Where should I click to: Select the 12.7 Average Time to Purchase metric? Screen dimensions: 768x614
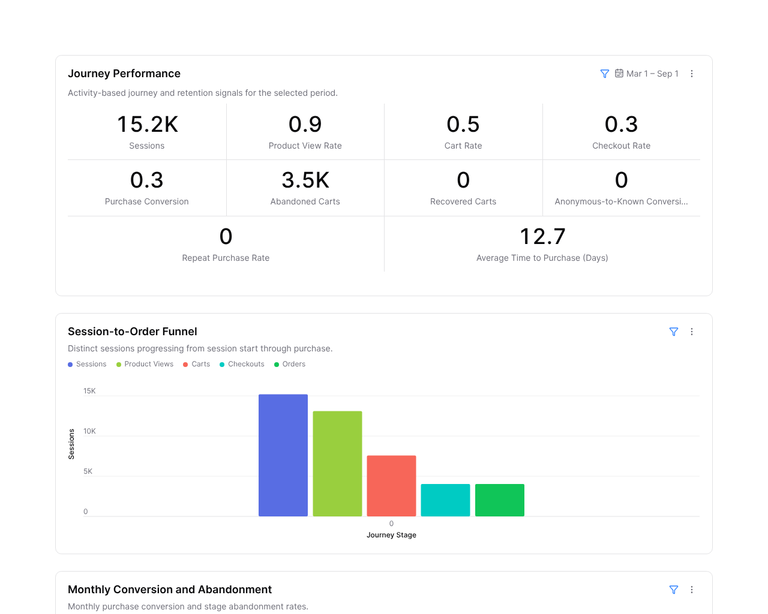tap(542, 244)
